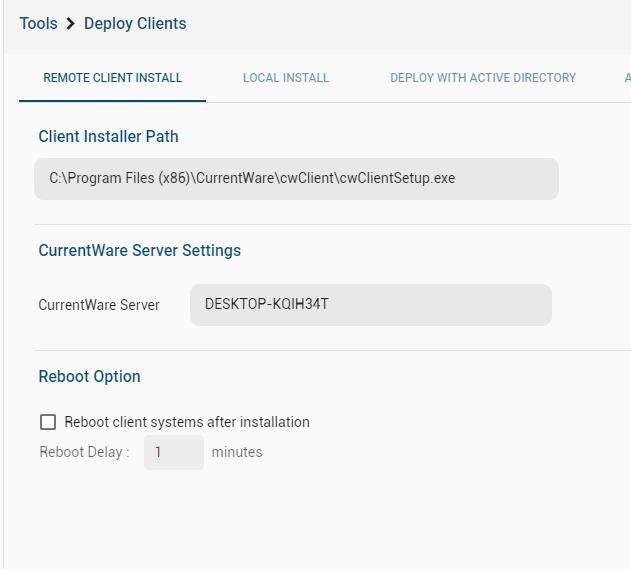Click the CurrentWare Server field label
631x569 pixels.
click(99, 305)
